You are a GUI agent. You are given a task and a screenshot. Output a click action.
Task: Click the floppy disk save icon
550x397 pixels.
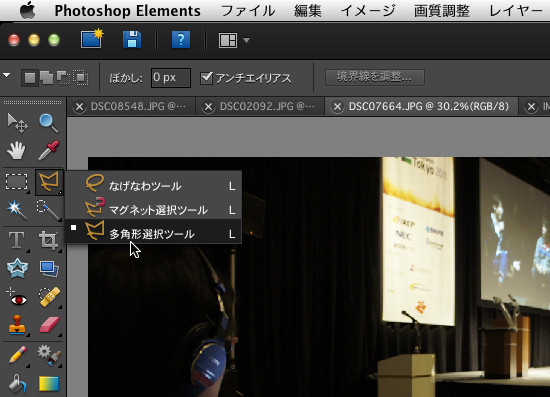click(x=132, y=39)
